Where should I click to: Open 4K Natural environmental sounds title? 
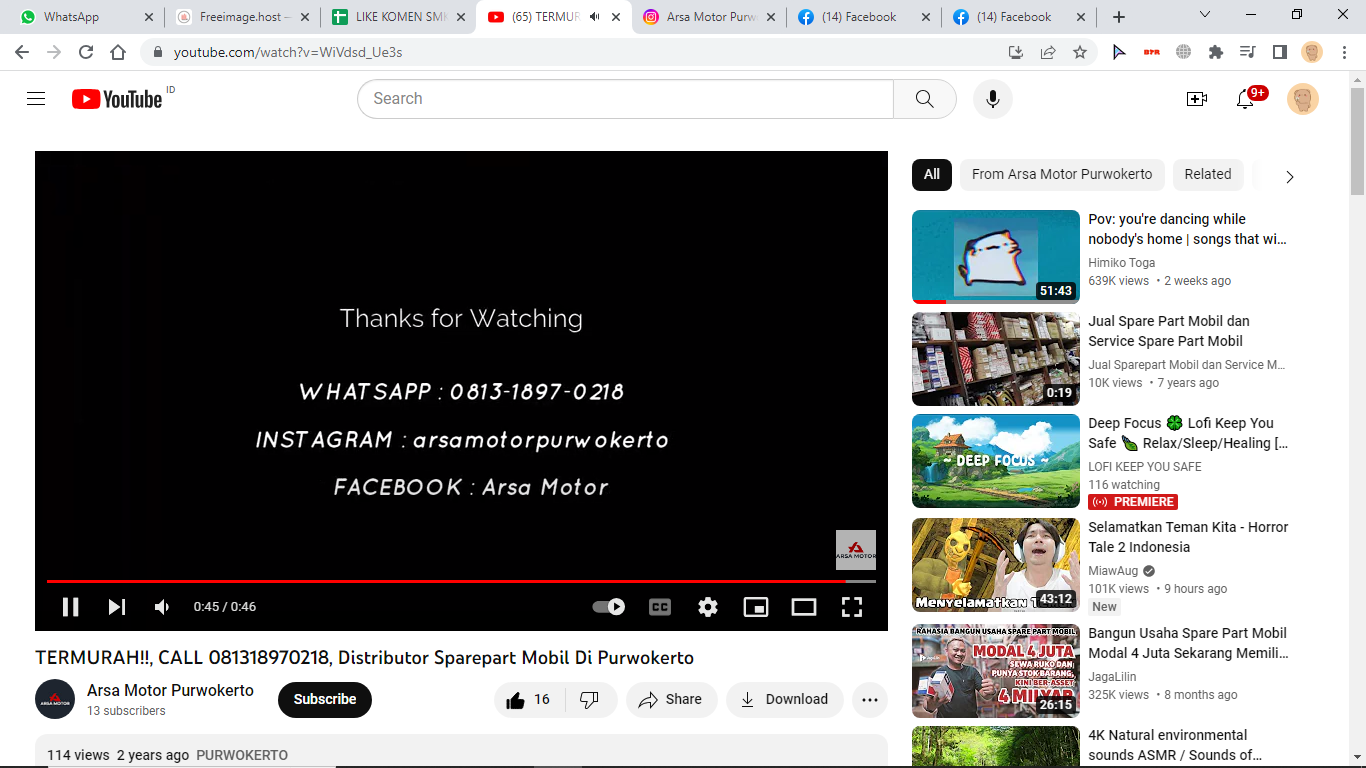click(x=1175, y=745)
